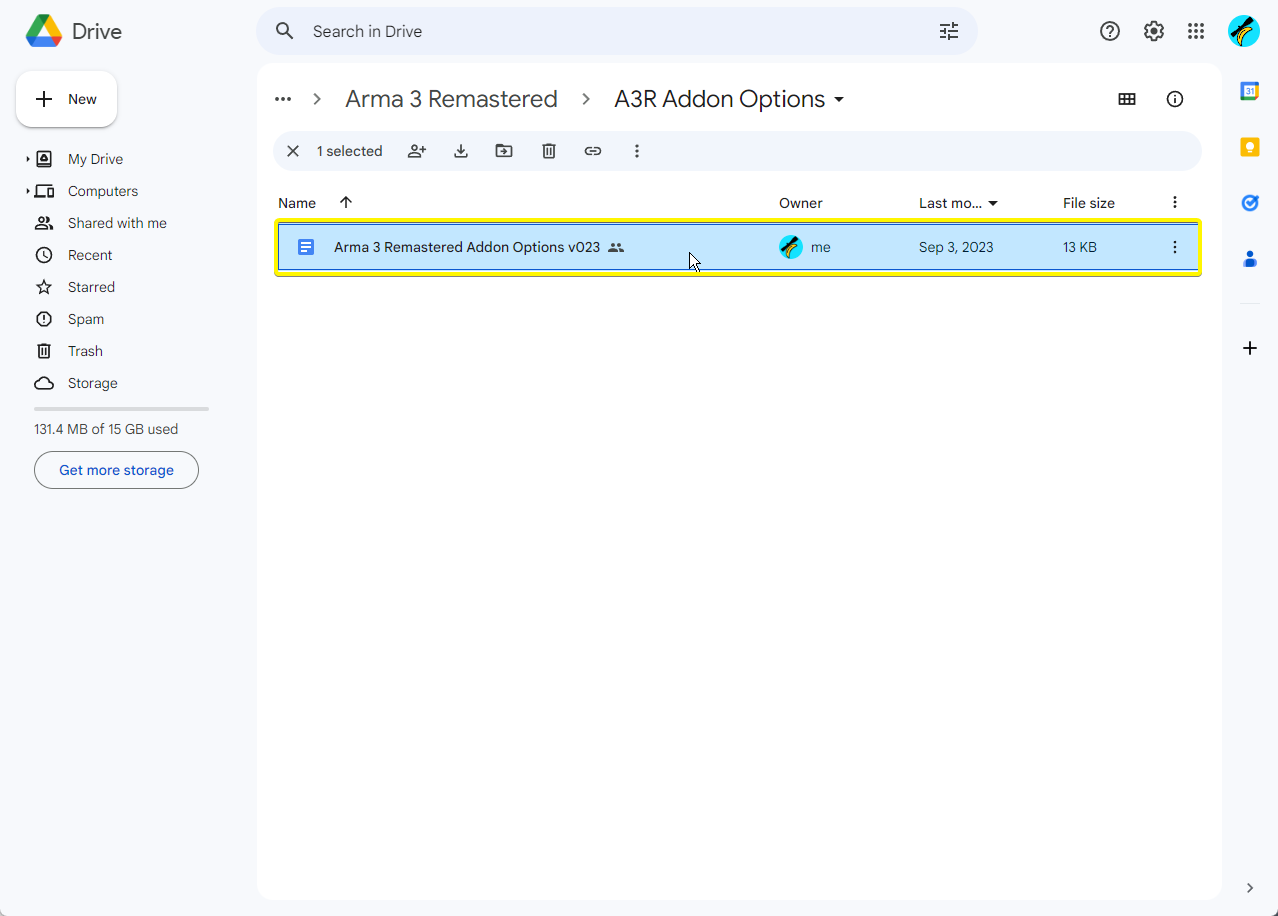Download the selected file

click(461, 151)
